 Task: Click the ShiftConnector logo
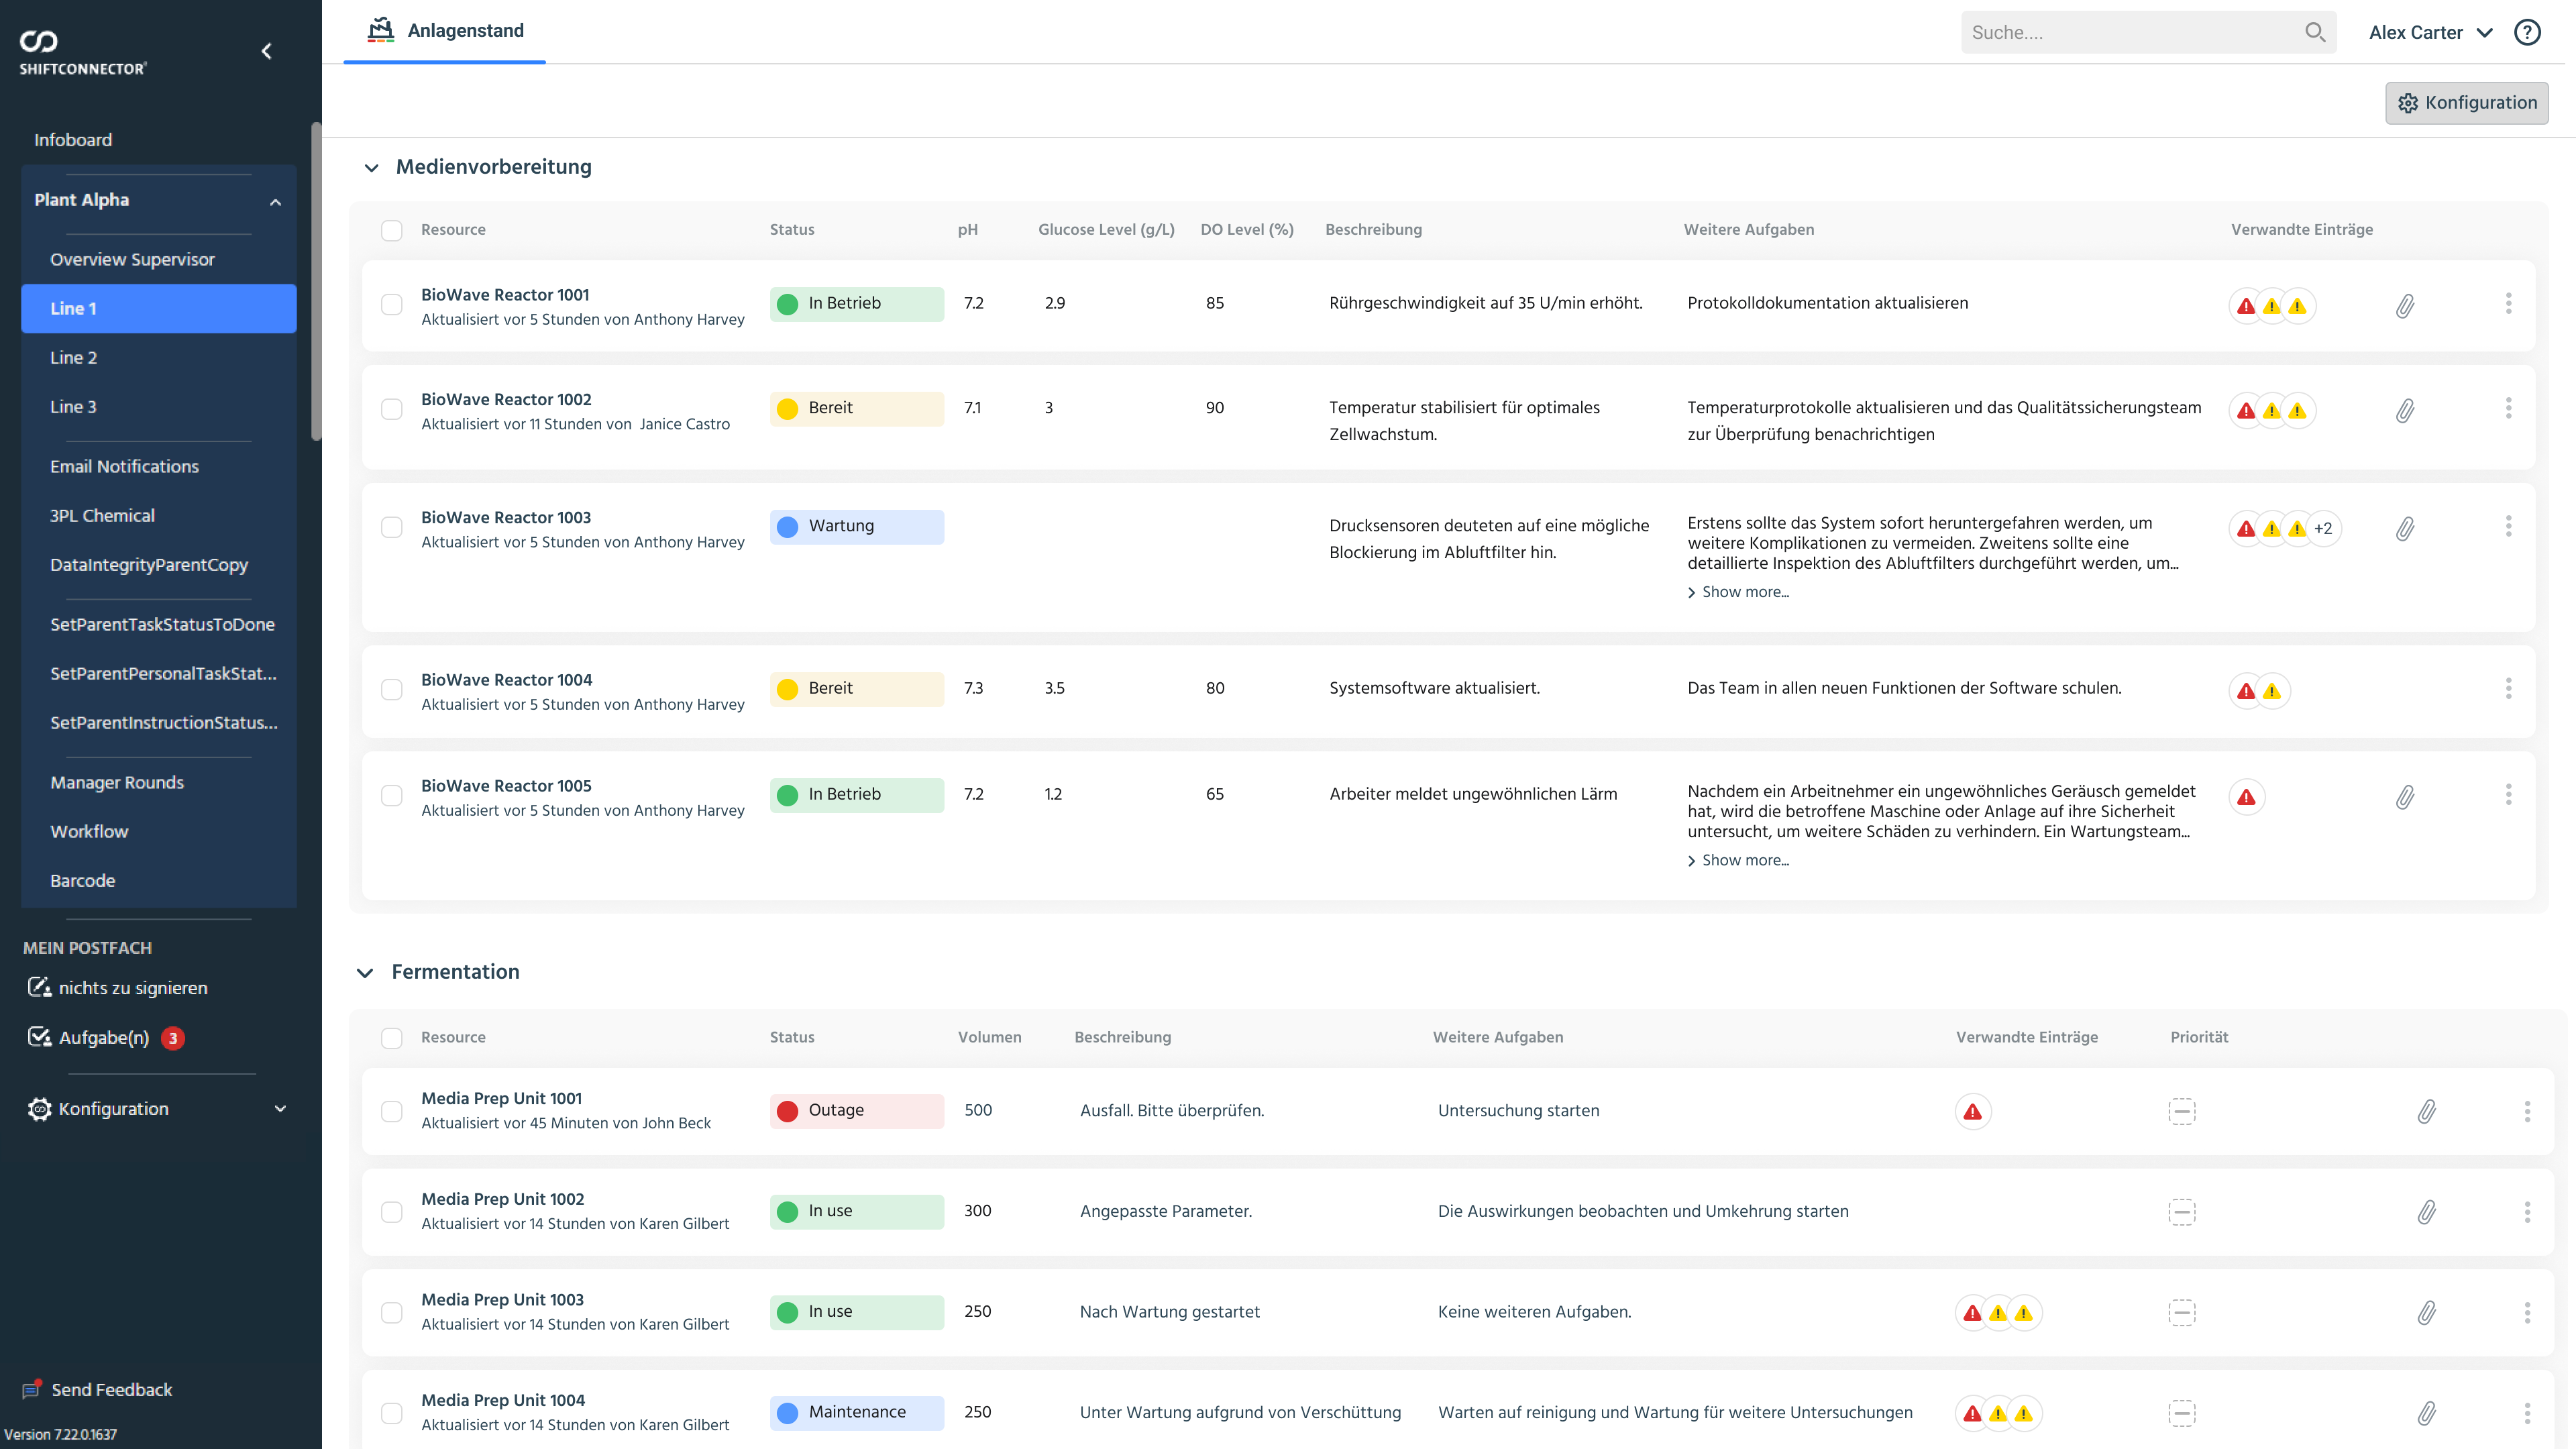tap(83, 53)
